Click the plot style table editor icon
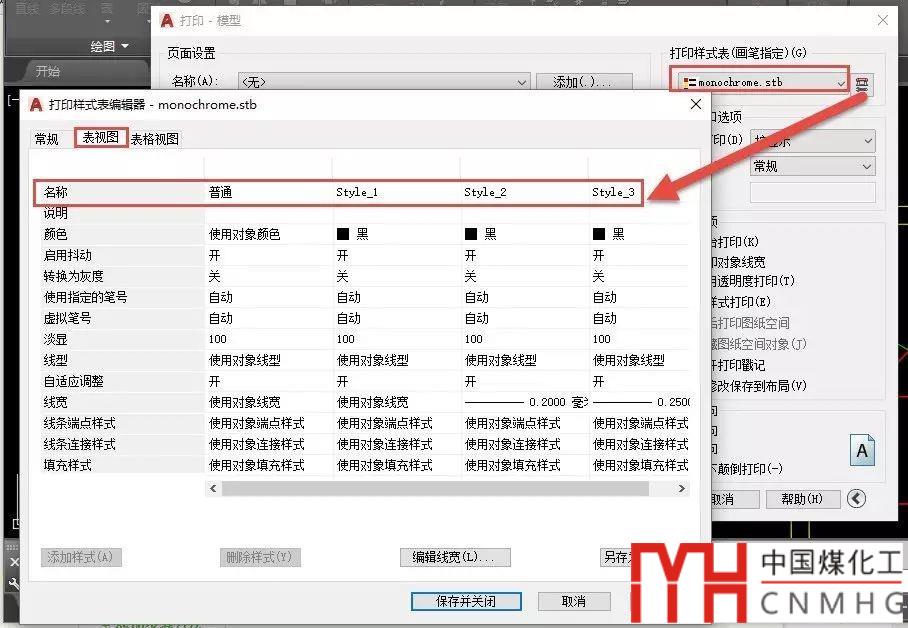Viewport: 908px width, 628px height. tap(864, 83)
